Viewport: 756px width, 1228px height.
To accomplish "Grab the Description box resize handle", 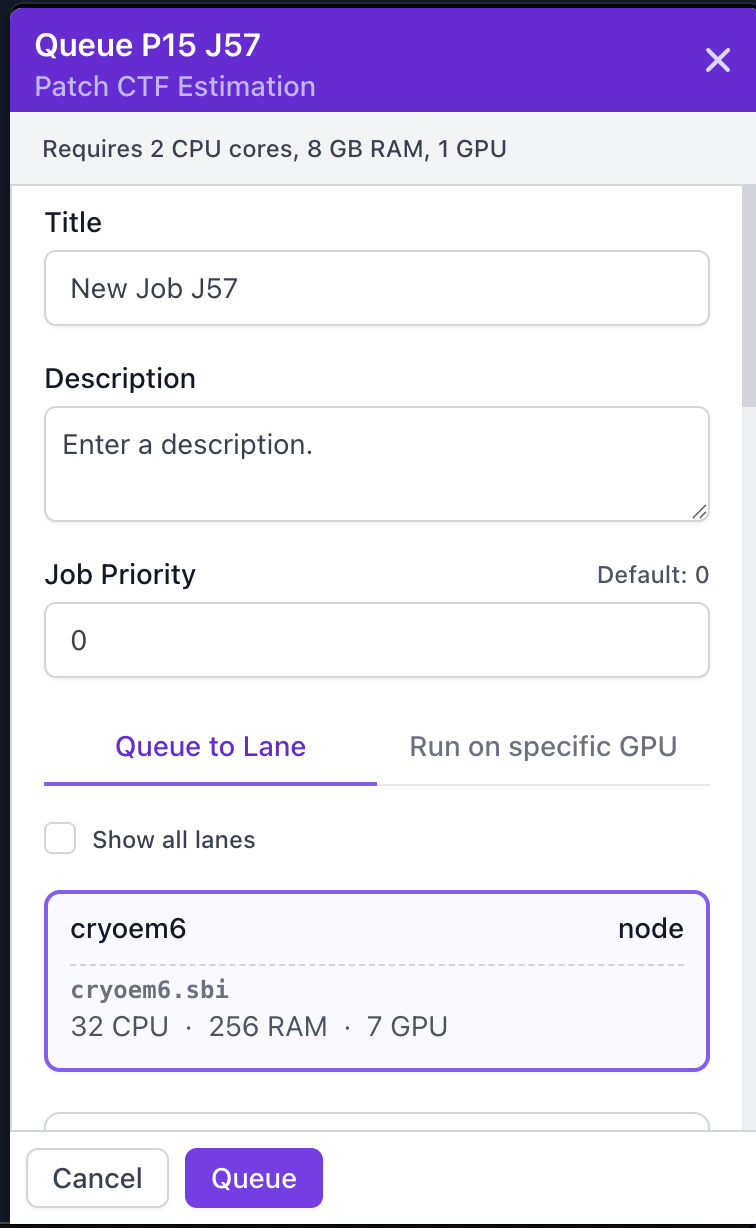I will pos(699,511).
